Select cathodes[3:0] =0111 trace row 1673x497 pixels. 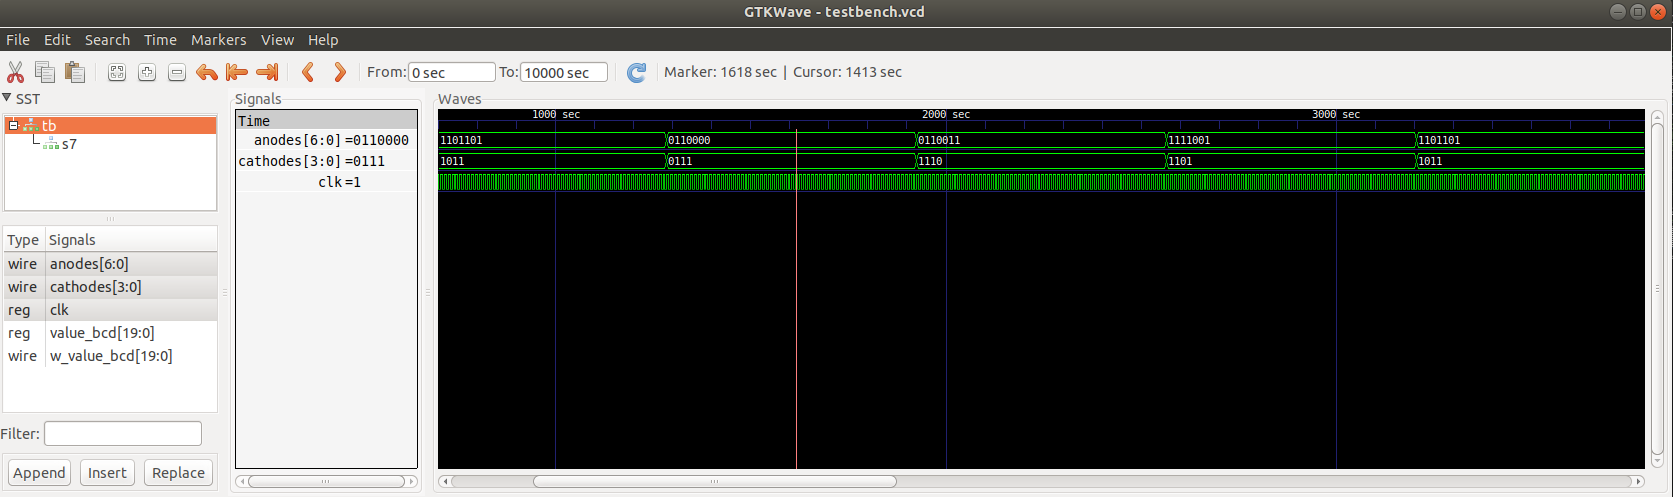coord(326,161)
